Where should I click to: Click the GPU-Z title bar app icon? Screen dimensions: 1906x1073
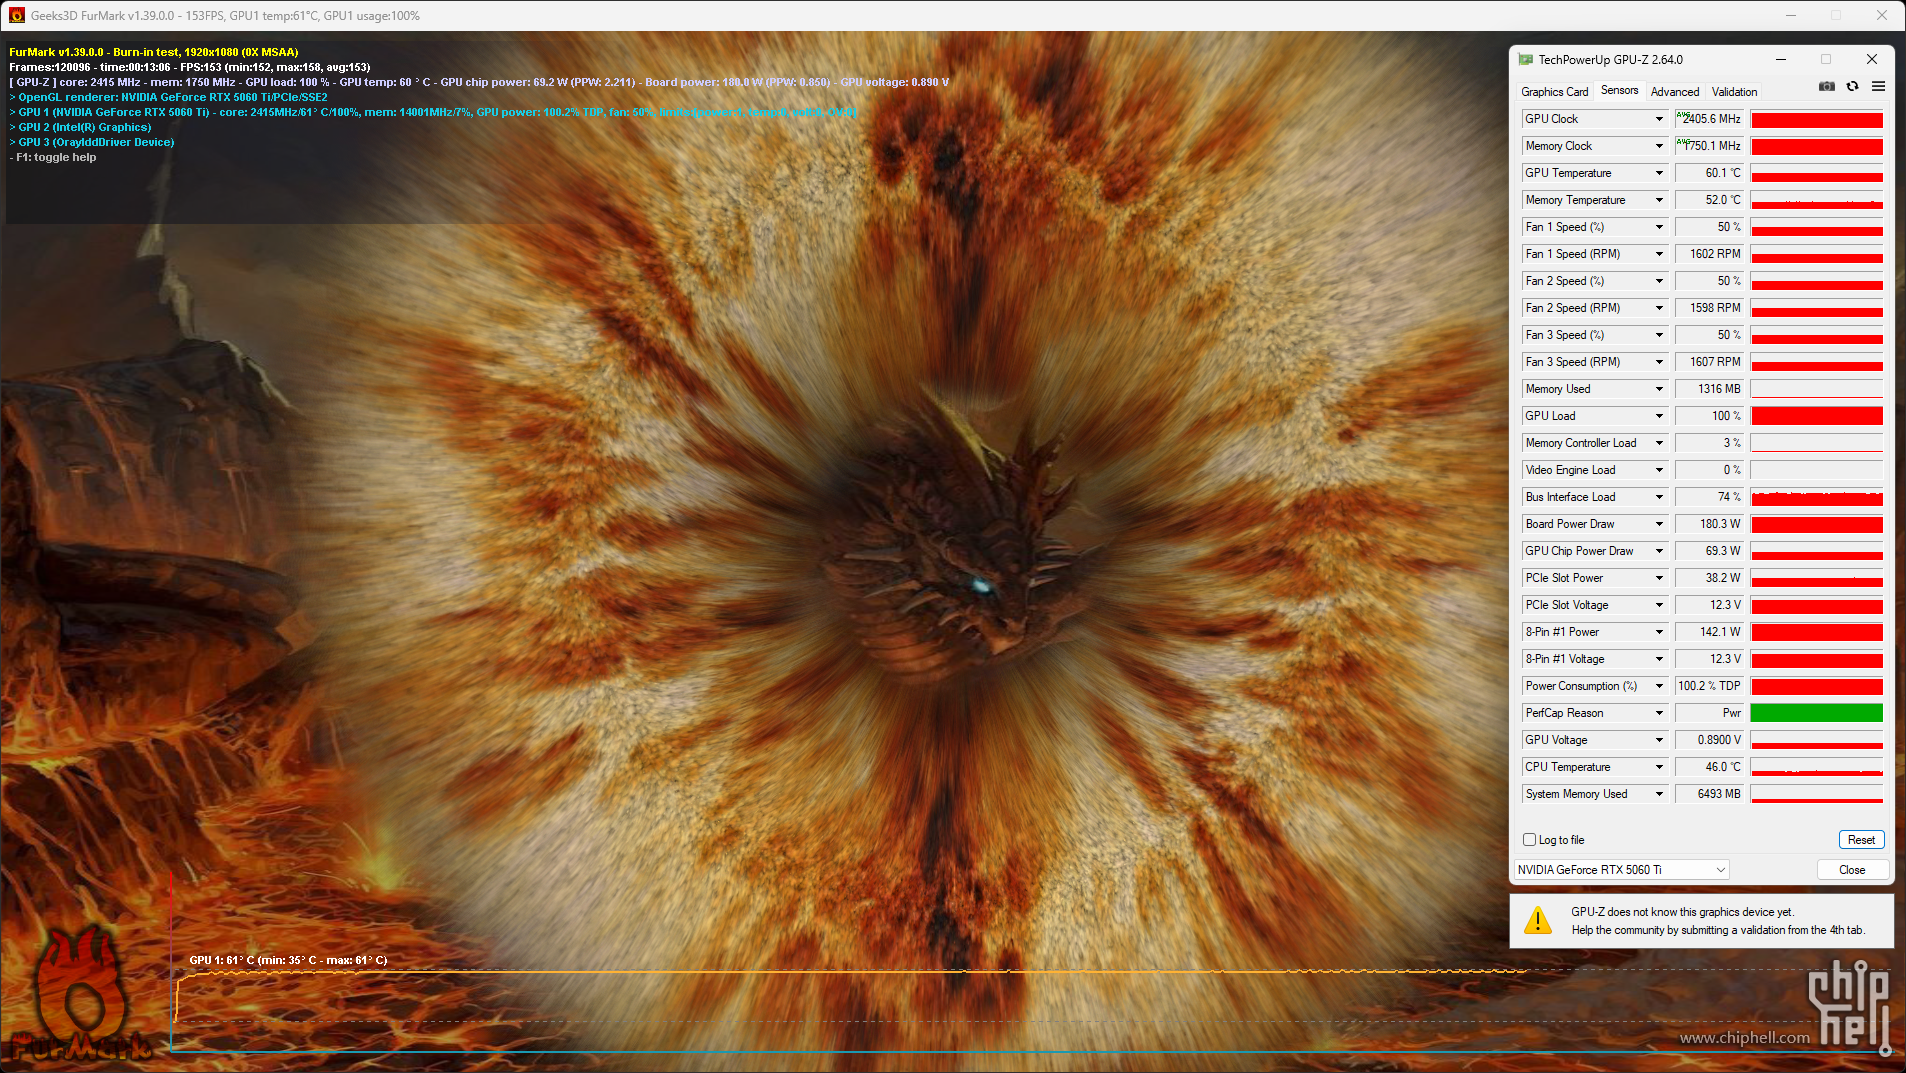1525,60
